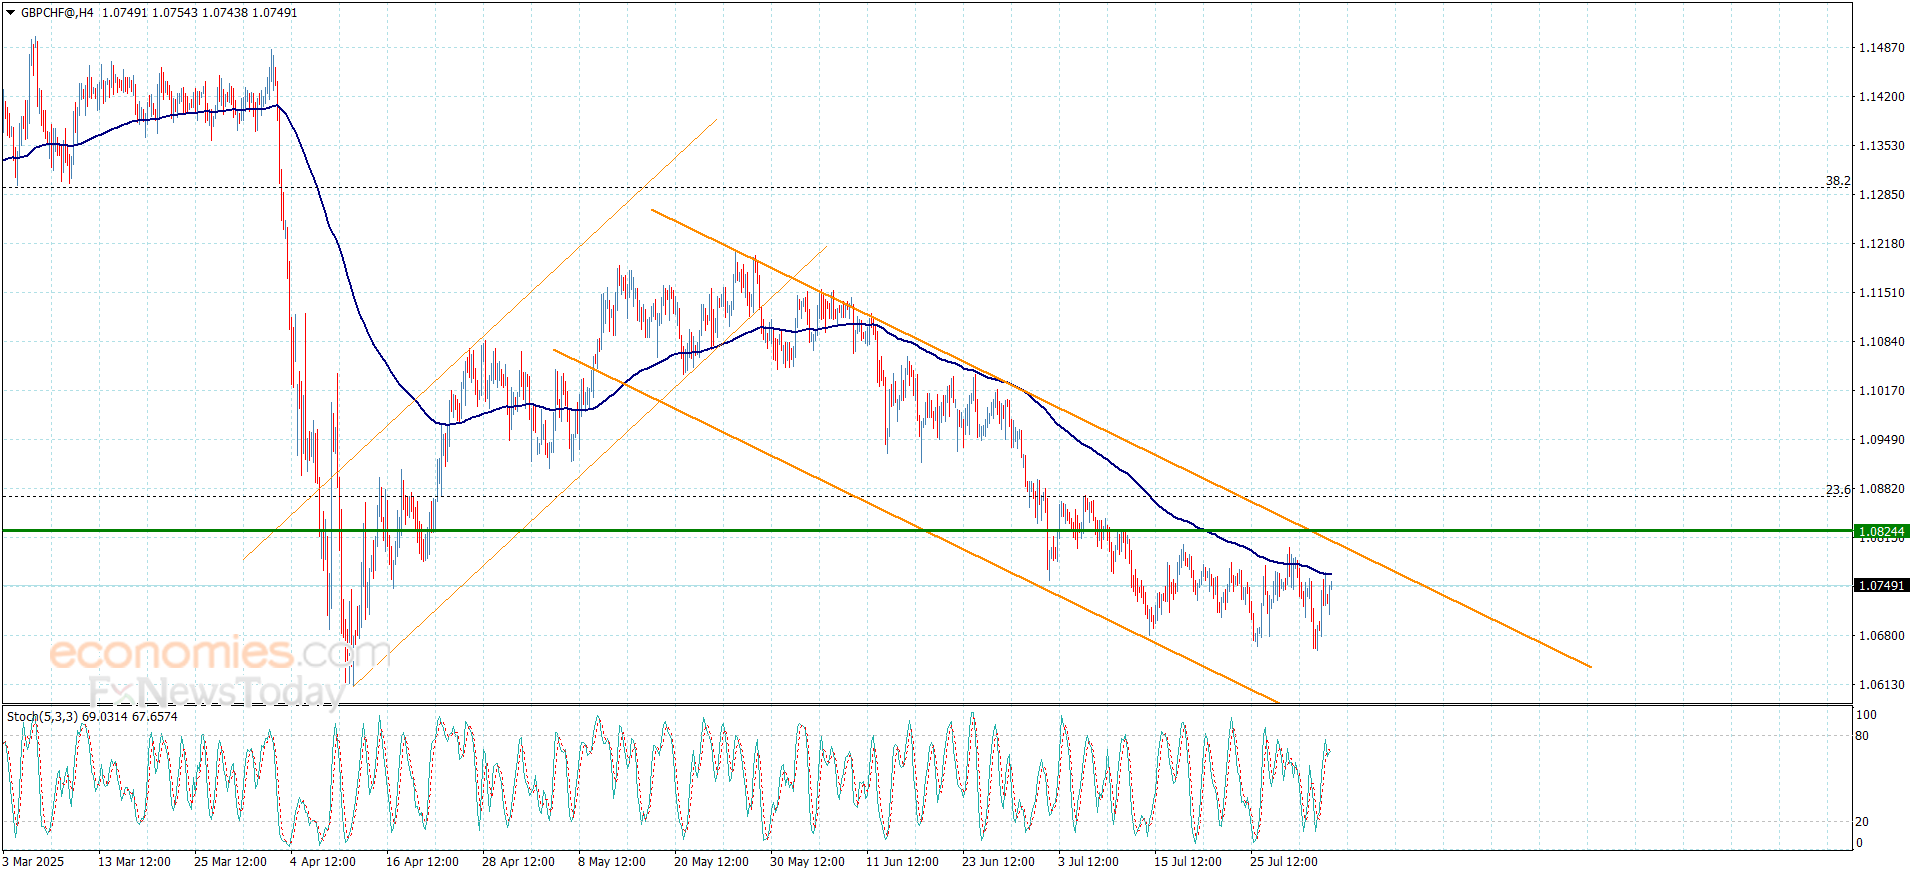Click the stochastic 100 level label
The height and width of the screenshot is (874, 1916).
point(1866,715)
